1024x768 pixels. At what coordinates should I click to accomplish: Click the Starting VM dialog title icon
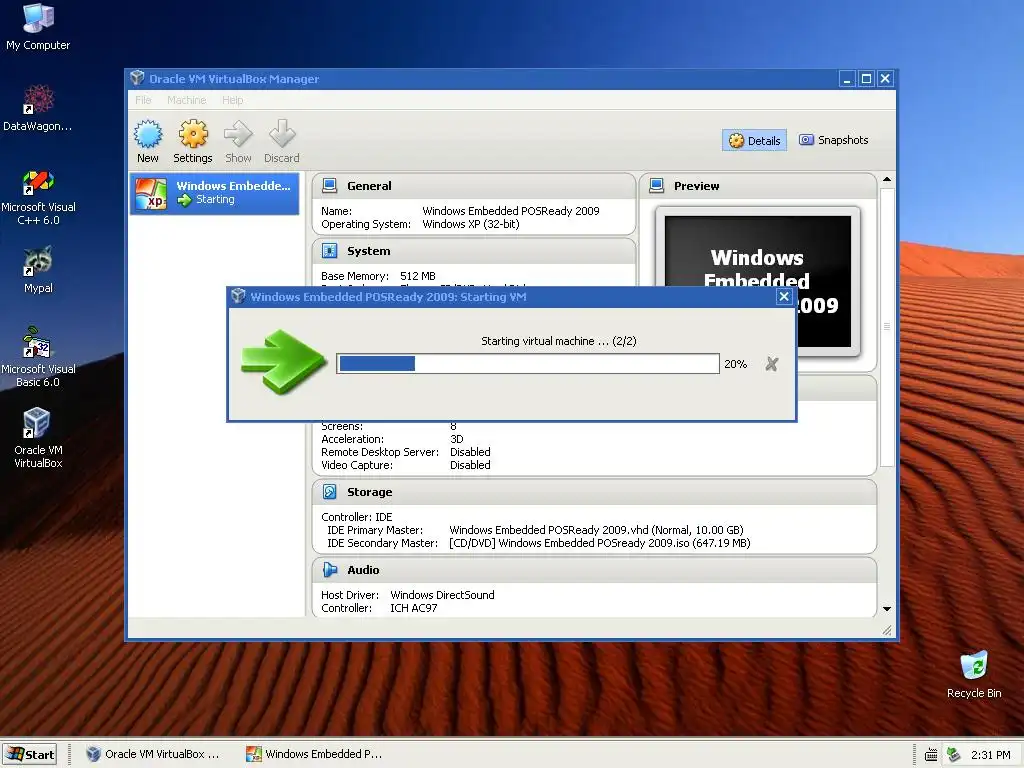point(238,296)
